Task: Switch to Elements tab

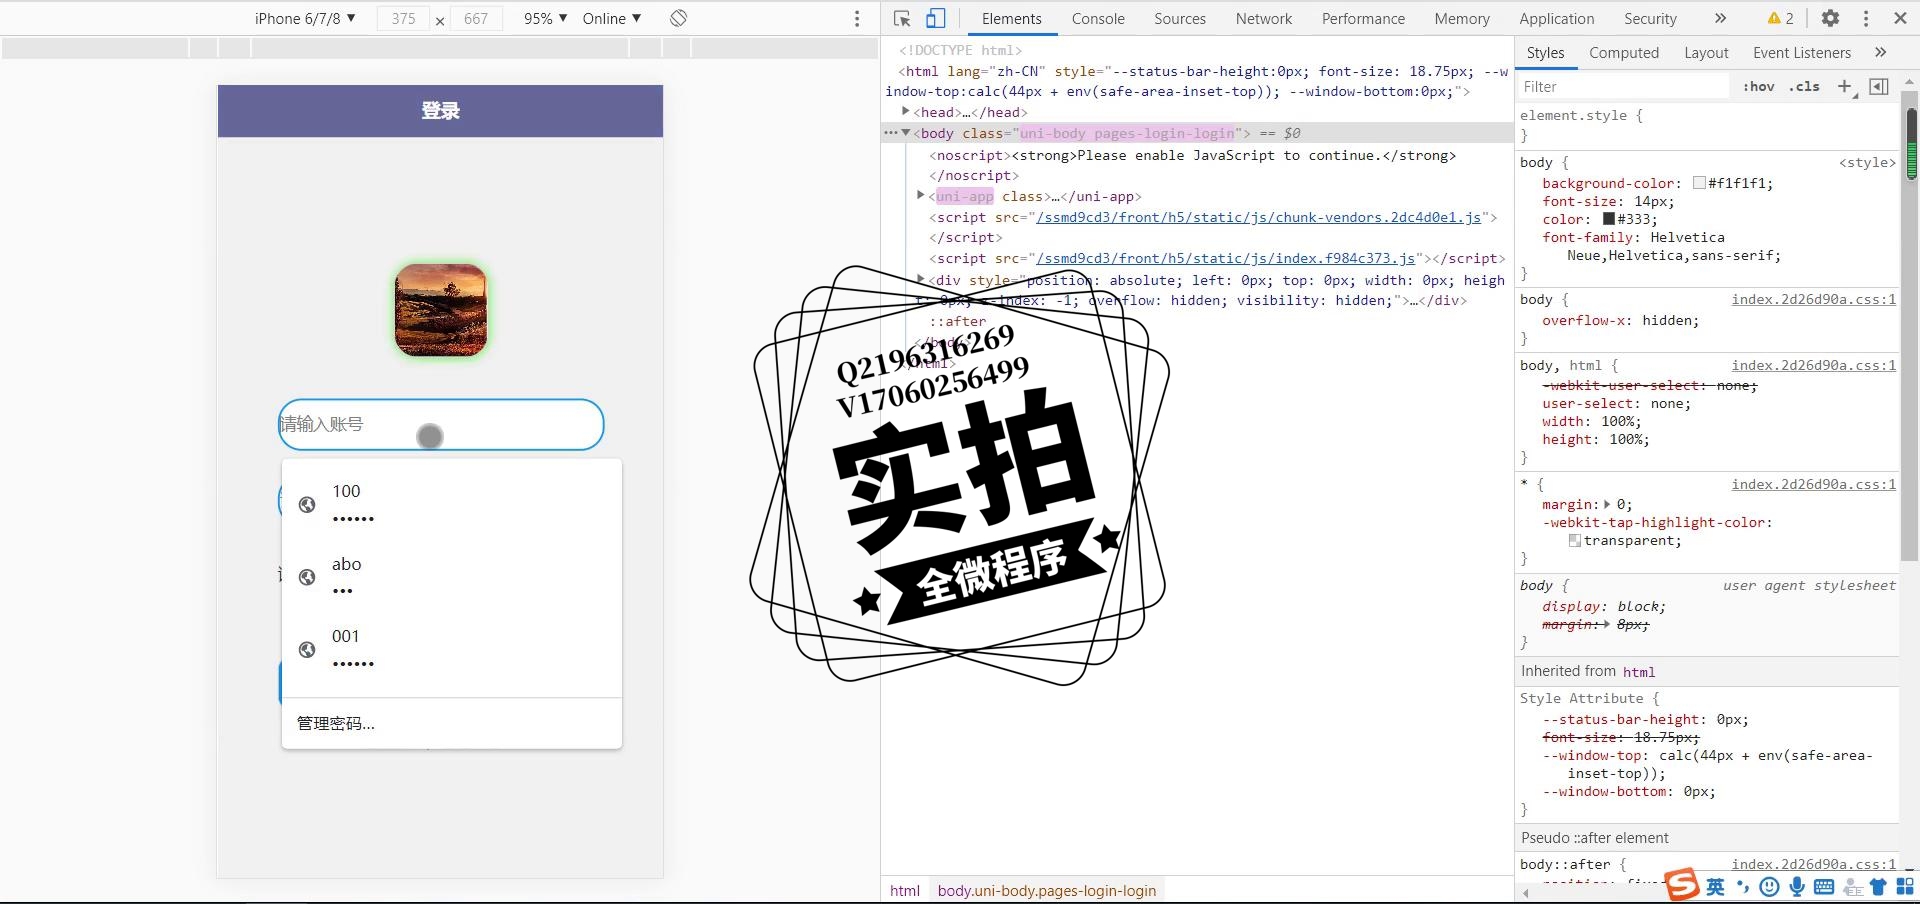Action: click(x=1011, y=18)
